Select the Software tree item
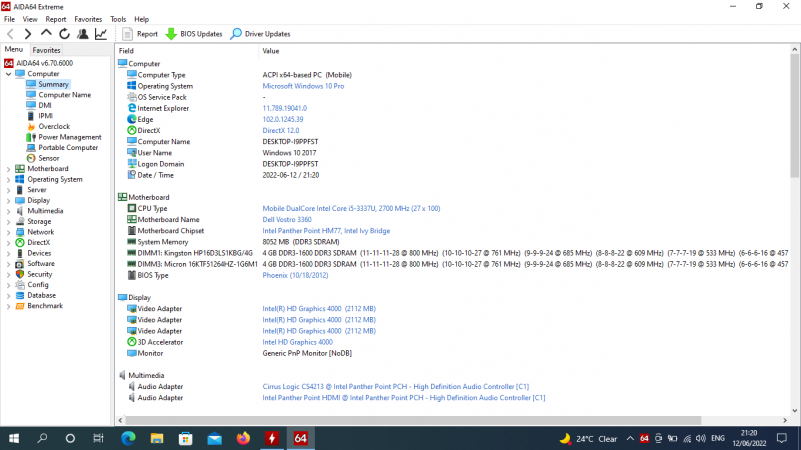 [41, 264]
